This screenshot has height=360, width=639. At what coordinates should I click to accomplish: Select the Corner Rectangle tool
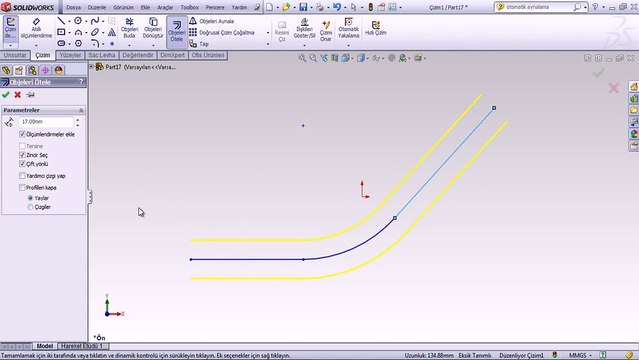click(x=61, y=32)
